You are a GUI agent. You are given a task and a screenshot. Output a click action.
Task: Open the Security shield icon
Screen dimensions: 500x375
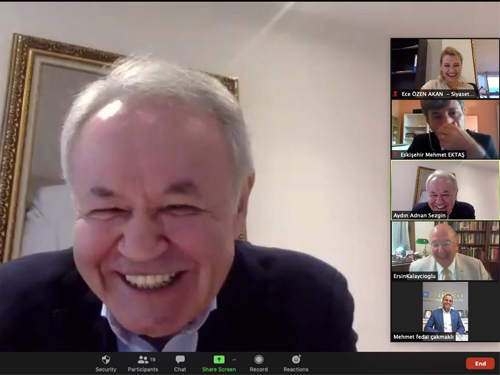[106, 359]
